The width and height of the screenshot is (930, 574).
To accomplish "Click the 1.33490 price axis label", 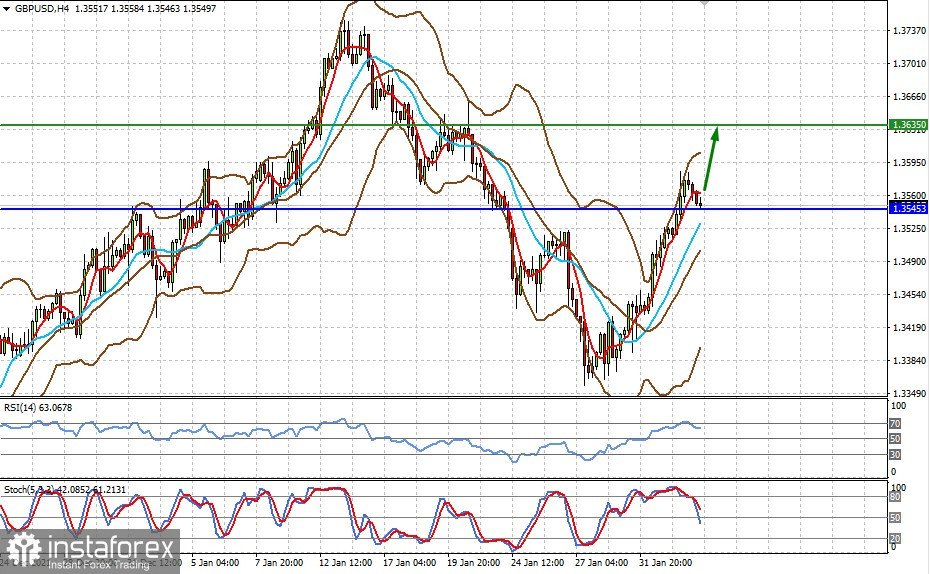I will tap(909, 393).
